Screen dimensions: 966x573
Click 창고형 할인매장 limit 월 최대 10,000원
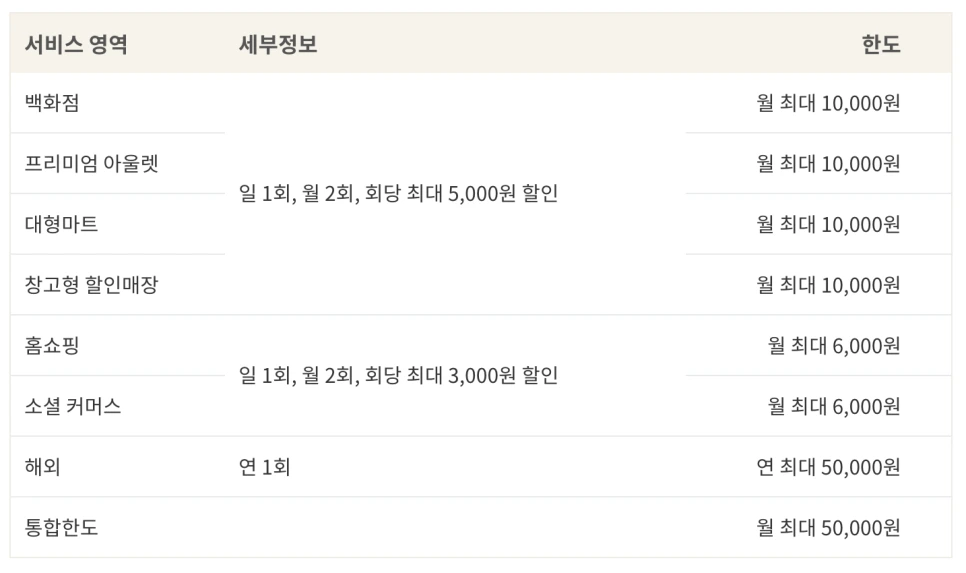pos(829,285)
